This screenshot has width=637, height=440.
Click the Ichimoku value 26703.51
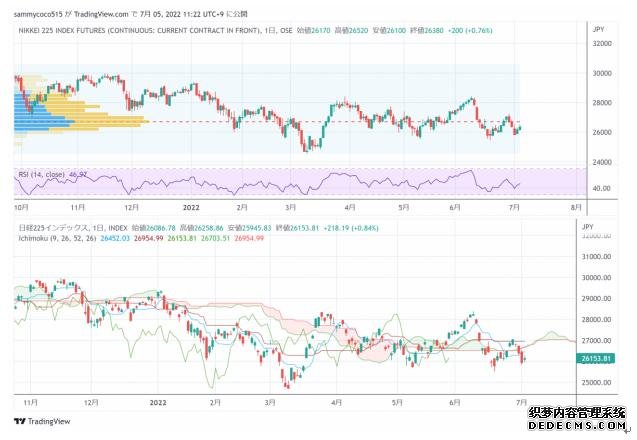[x=216, y=238]
